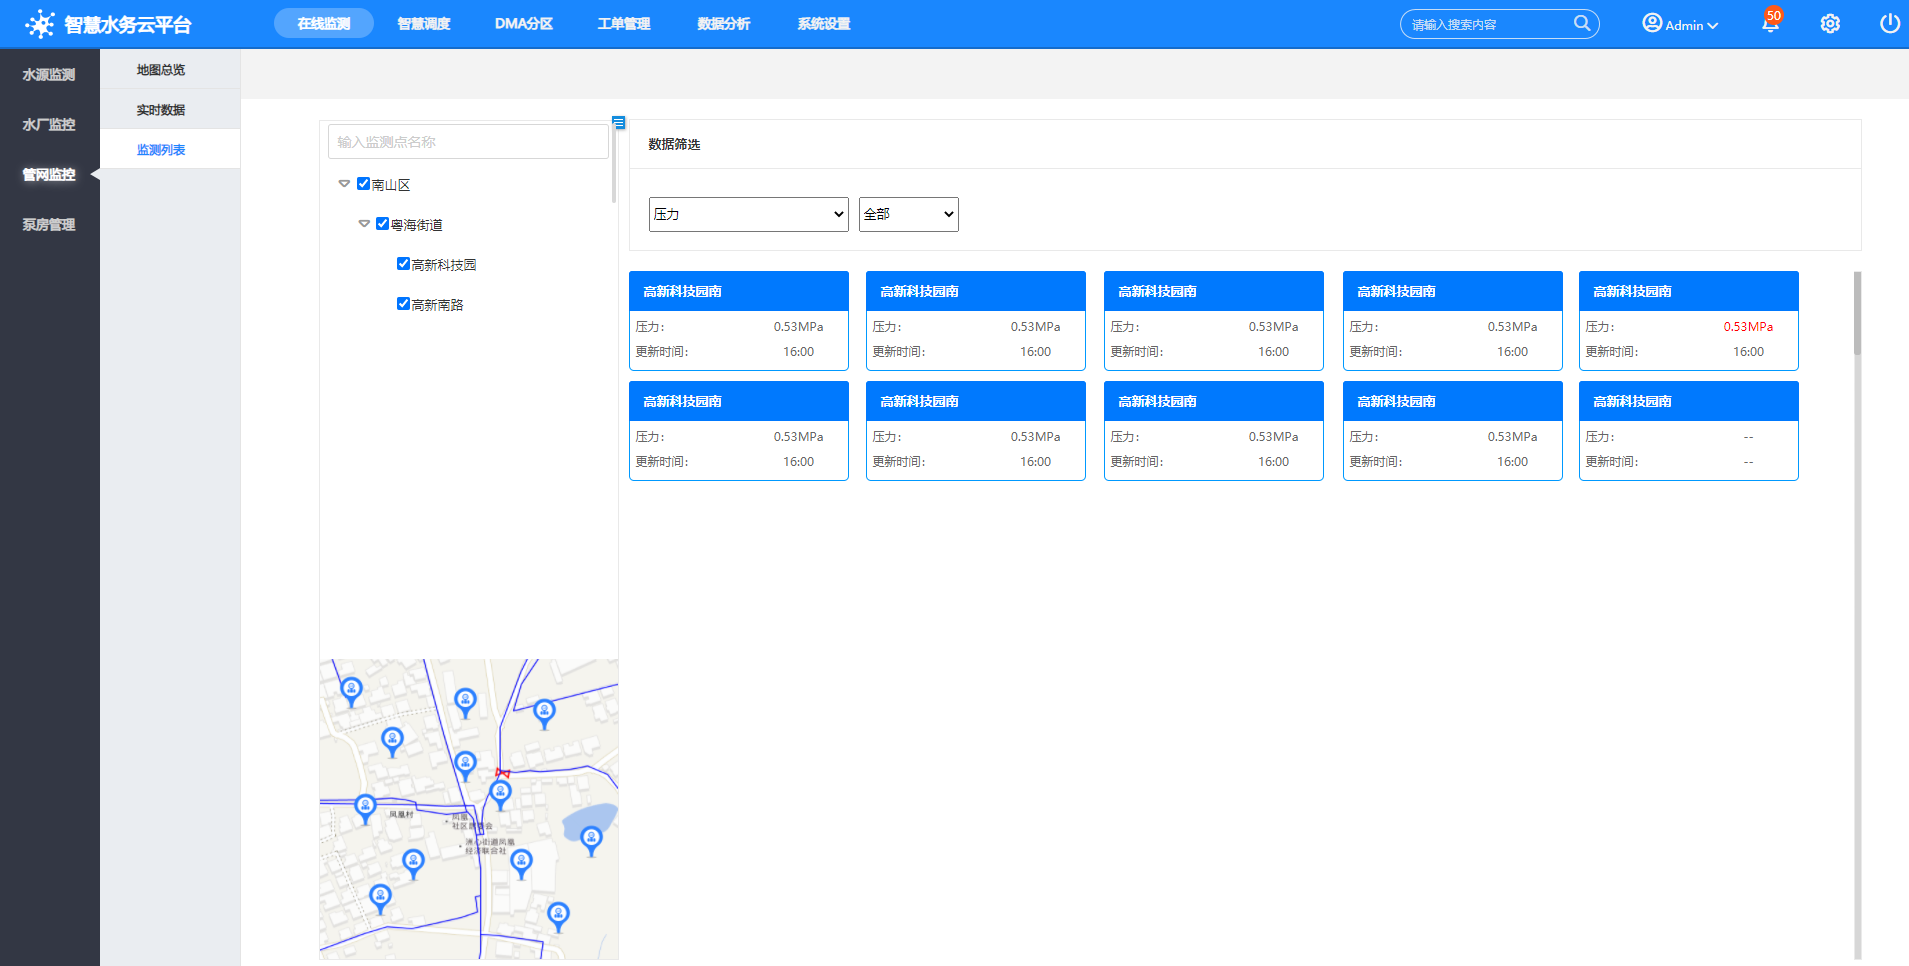1909x966 pixels.
Task: Expand the Admin account menu arrow
Action: click(1713, 26)
